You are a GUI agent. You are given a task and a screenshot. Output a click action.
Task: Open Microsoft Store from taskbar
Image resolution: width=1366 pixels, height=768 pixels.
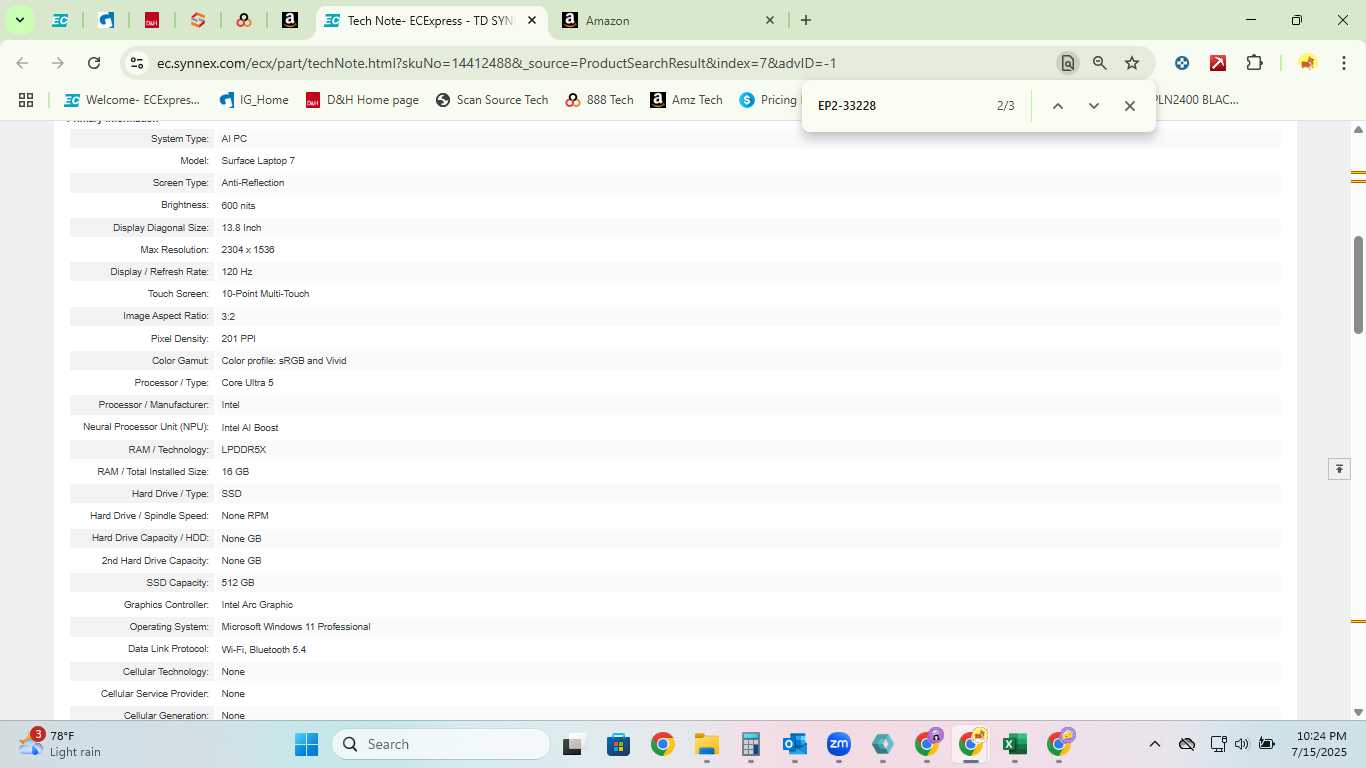click(618, 744)
